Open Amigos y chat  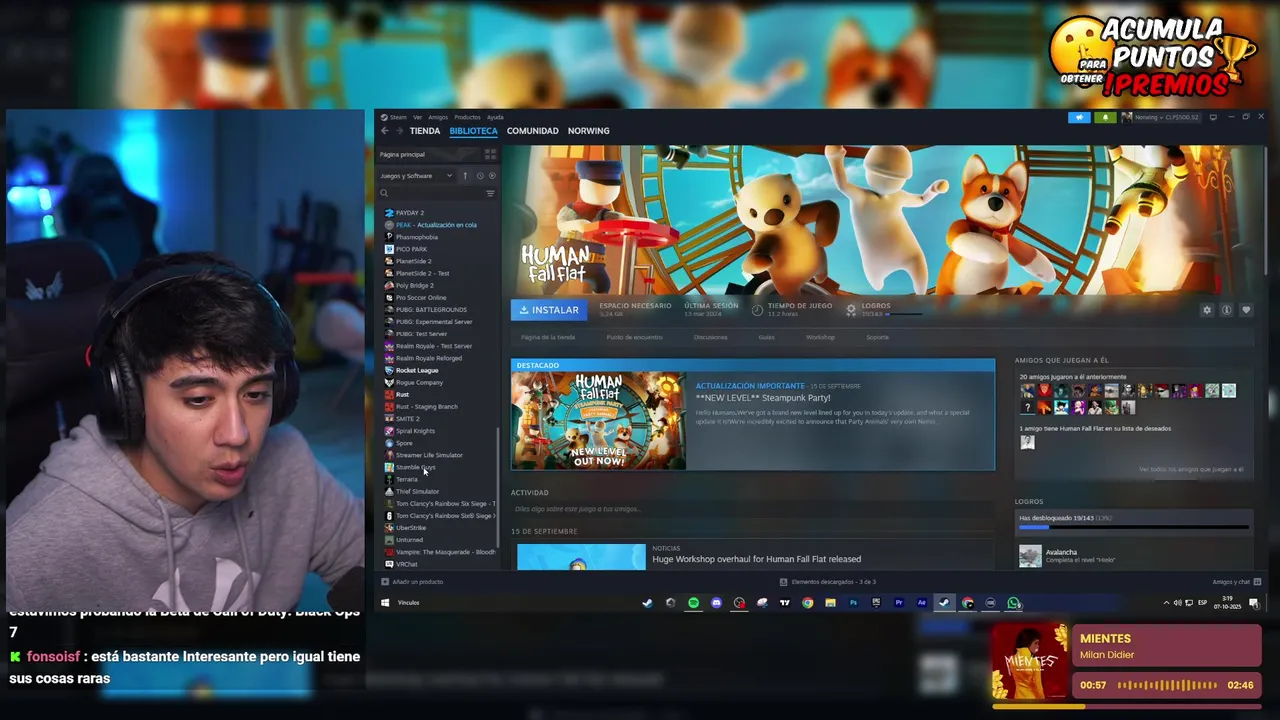[x=1237, y=582]
